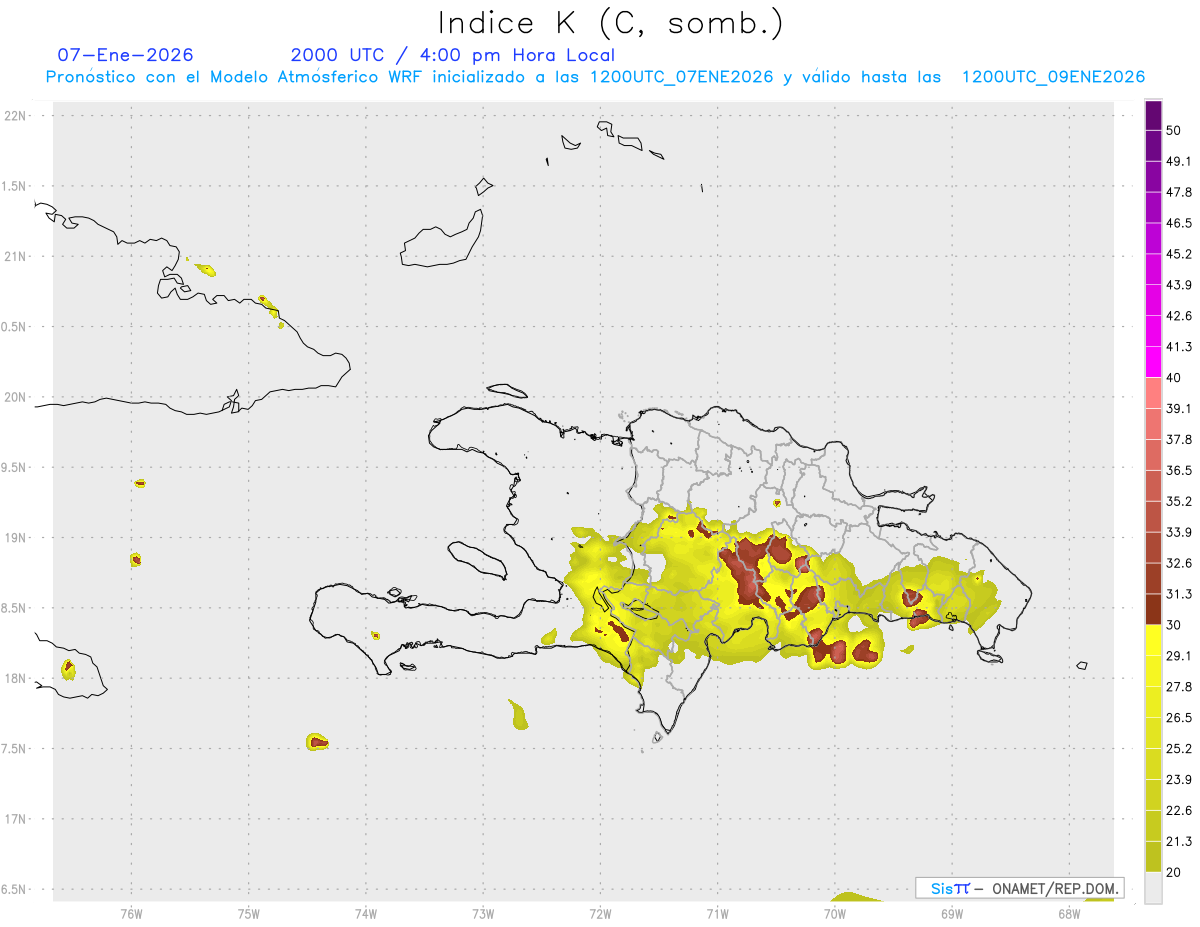The width and height of the screenshot is (1200, 927).
Task: Click the 'SisTT – ONAMET/REP.DOM.' label
Action: click(x=1020, y=888)
